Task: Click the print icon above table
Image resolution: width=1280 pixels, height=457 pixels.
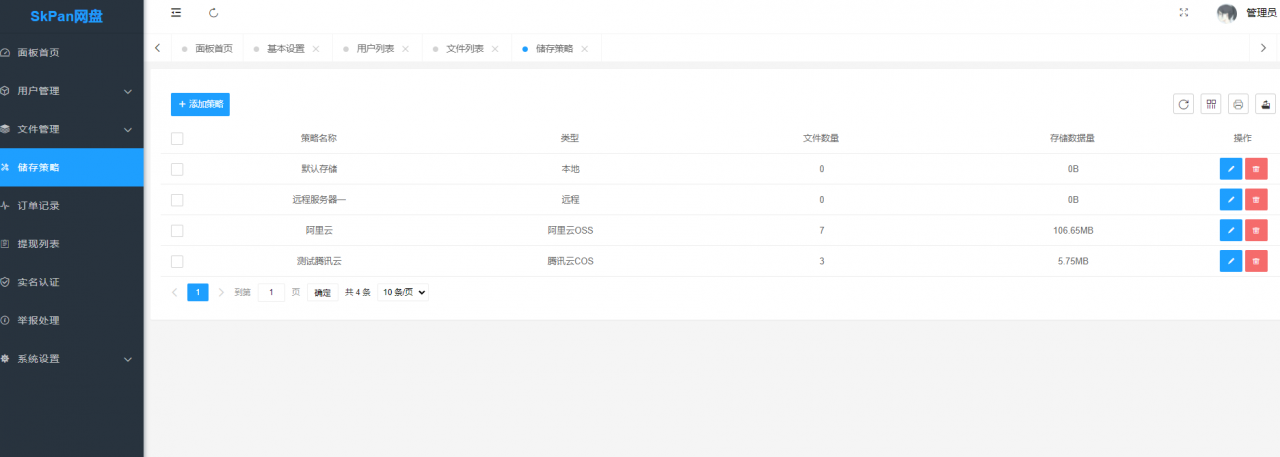Action: point(1238,104)
